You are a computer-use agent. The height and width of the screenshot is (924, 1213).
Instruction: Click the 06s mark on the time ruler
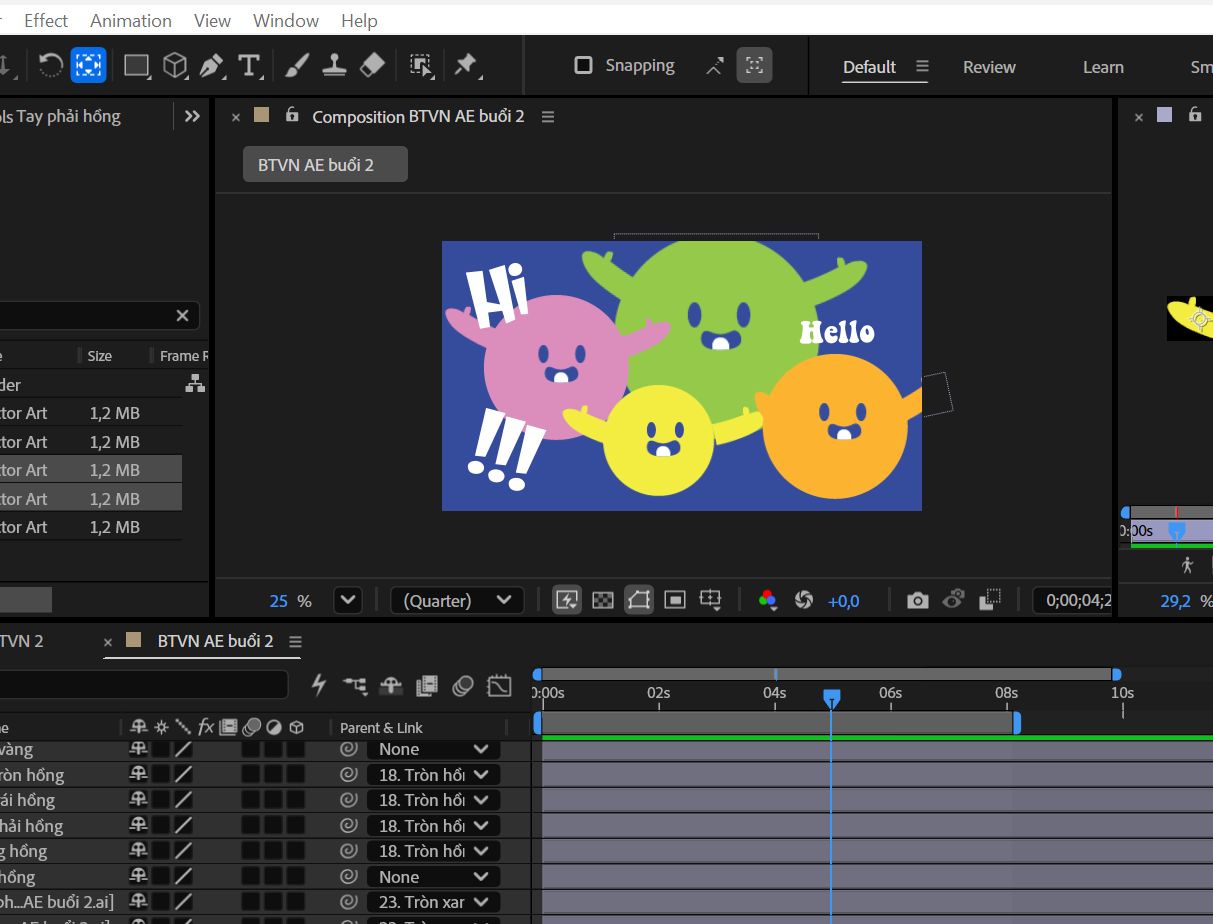tap(890, 693)
